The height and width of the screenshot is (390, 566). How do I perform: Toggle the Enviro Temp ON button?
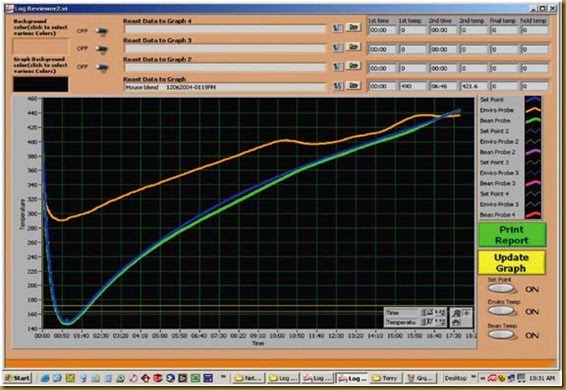(x=501, y=311)
